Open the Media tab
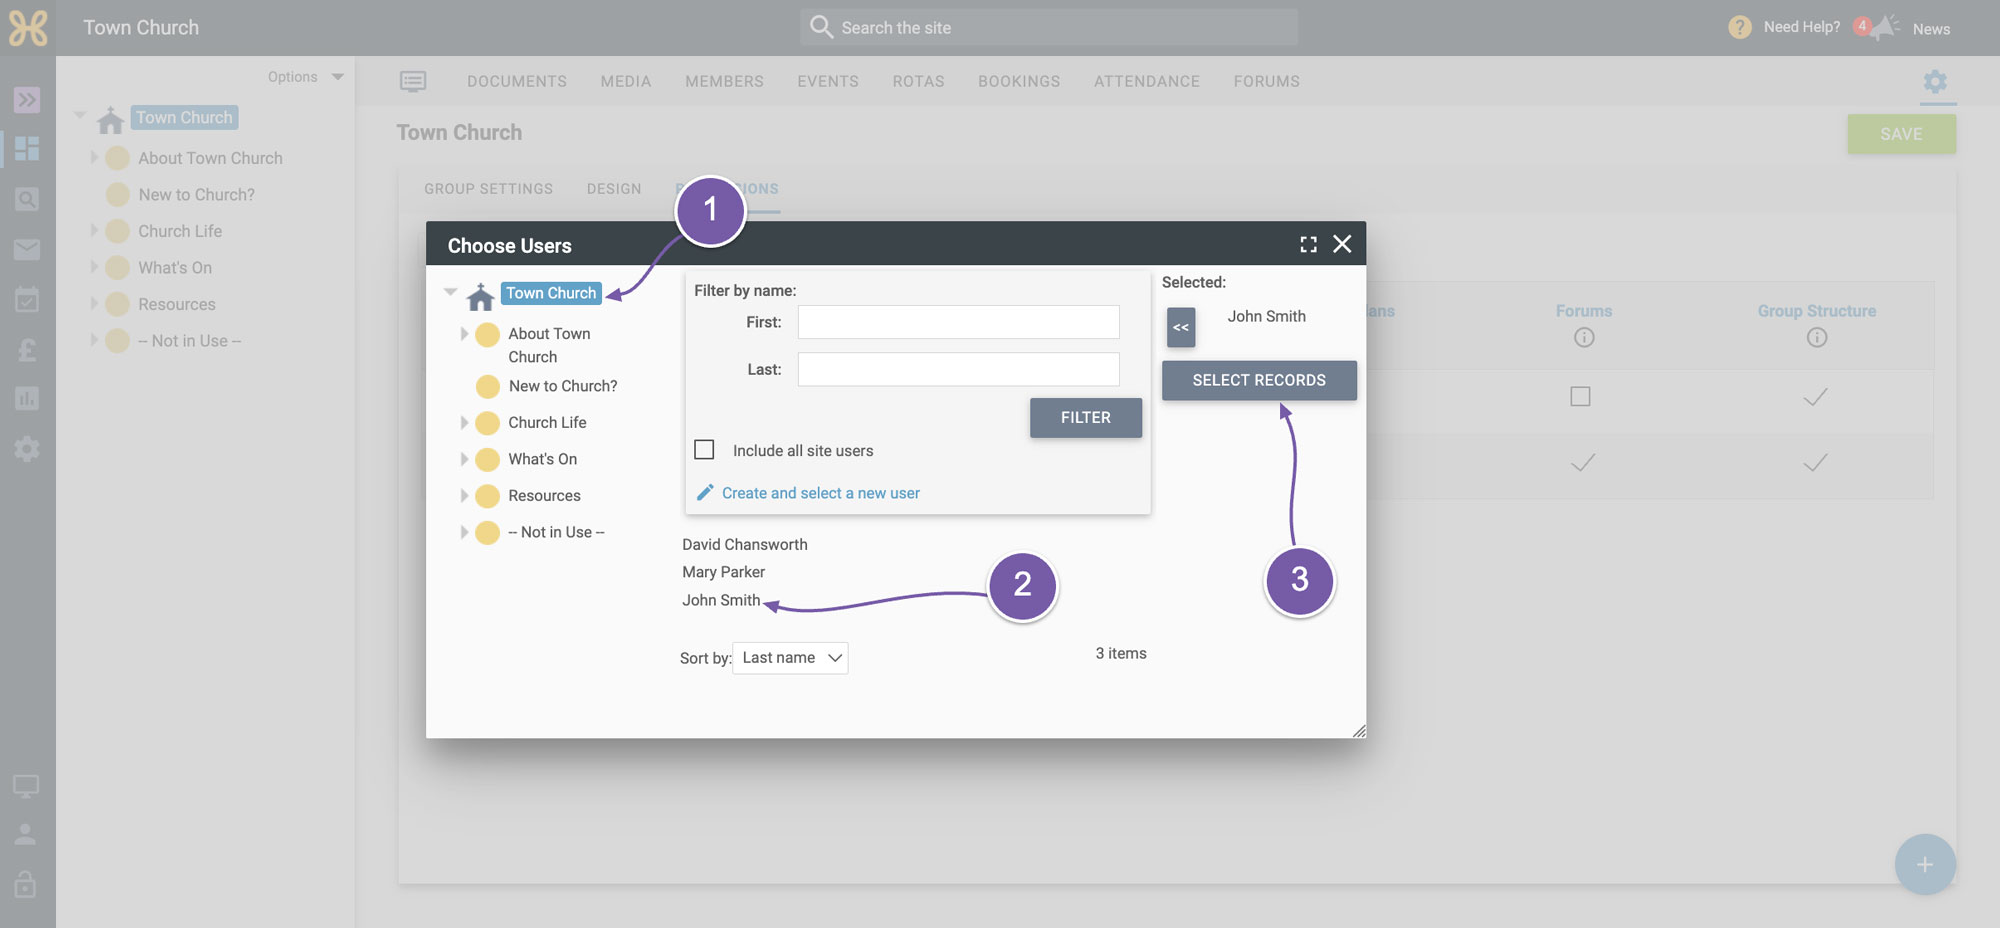The width and height of the screenshot is (2000, 928). (x=626, y=81)
